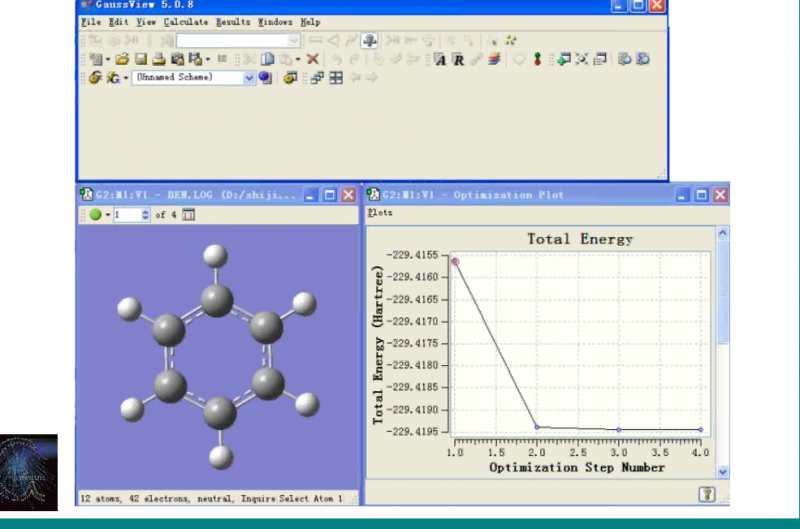Open the Results menu
800x529 pixels.
pyautogui.click(x=233, y=21)
